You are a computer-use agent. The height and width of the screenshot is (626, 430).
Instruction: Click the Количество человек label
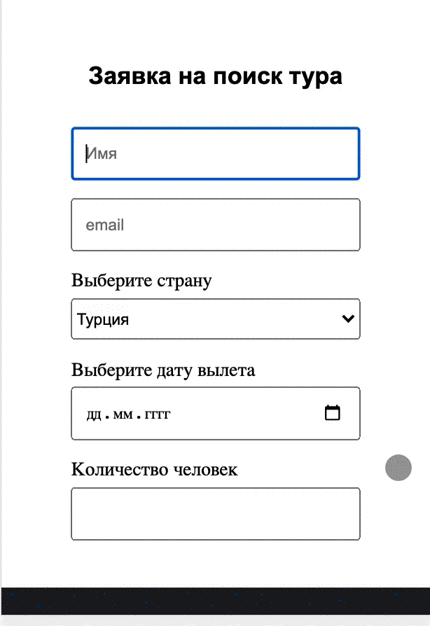(x=154, y=469)
